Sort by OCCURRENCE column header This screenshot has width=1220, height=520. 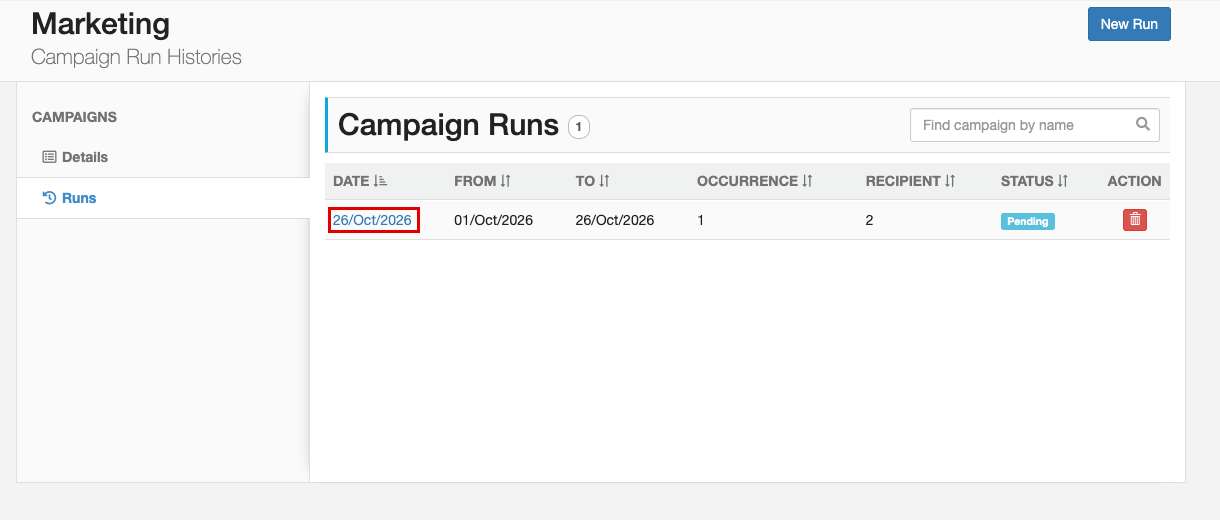[755, 181]
